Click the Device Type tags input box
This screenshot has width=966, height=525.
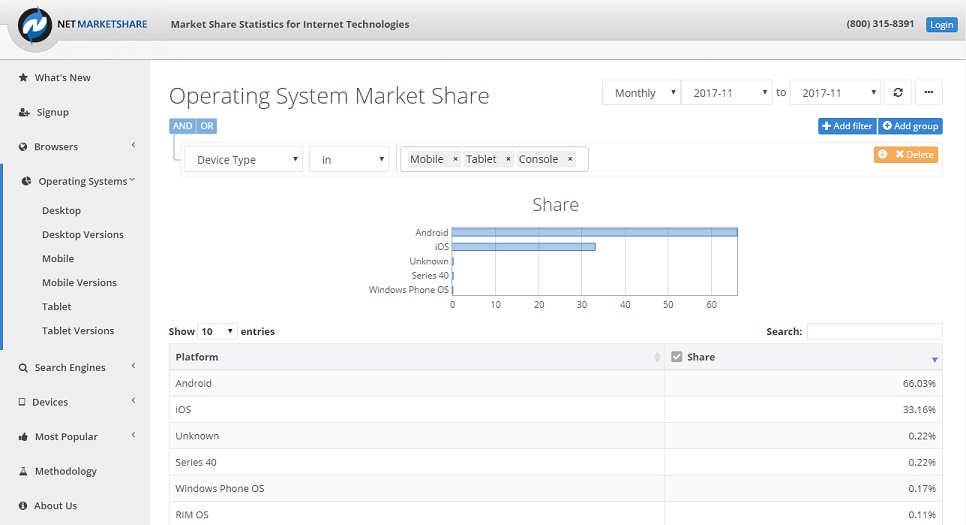pyautogui.click(x=494, y=159)
